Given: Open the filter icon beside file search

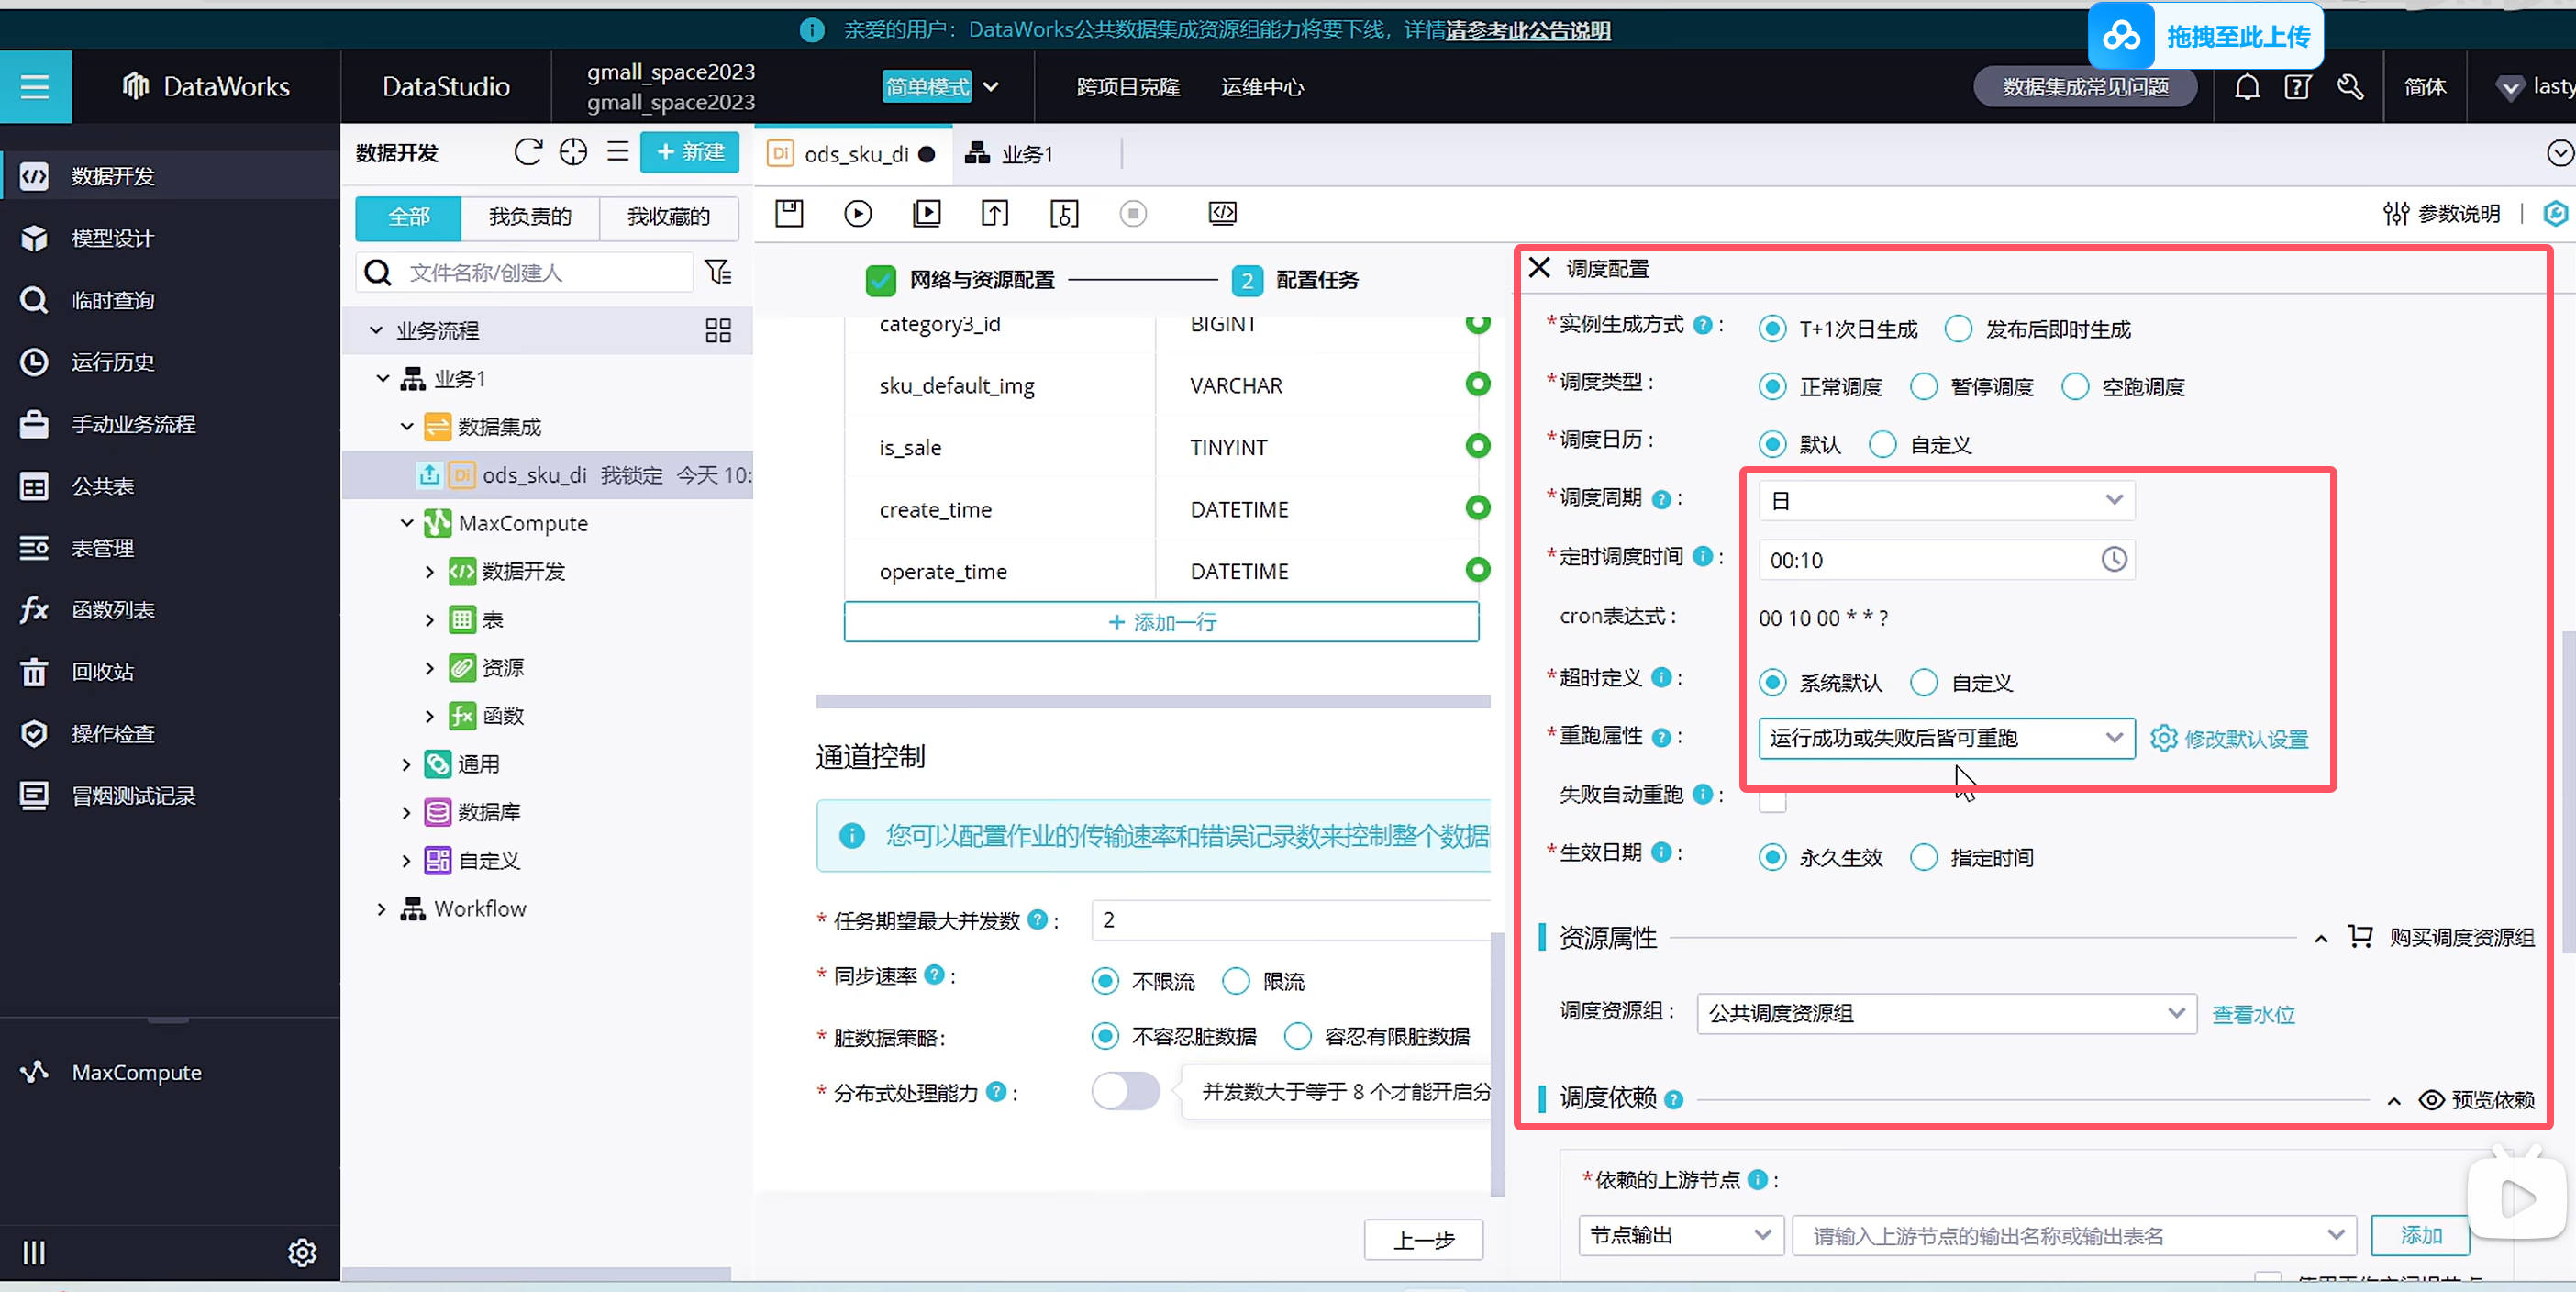Looking at the screenshot, I should coord(718,272).
